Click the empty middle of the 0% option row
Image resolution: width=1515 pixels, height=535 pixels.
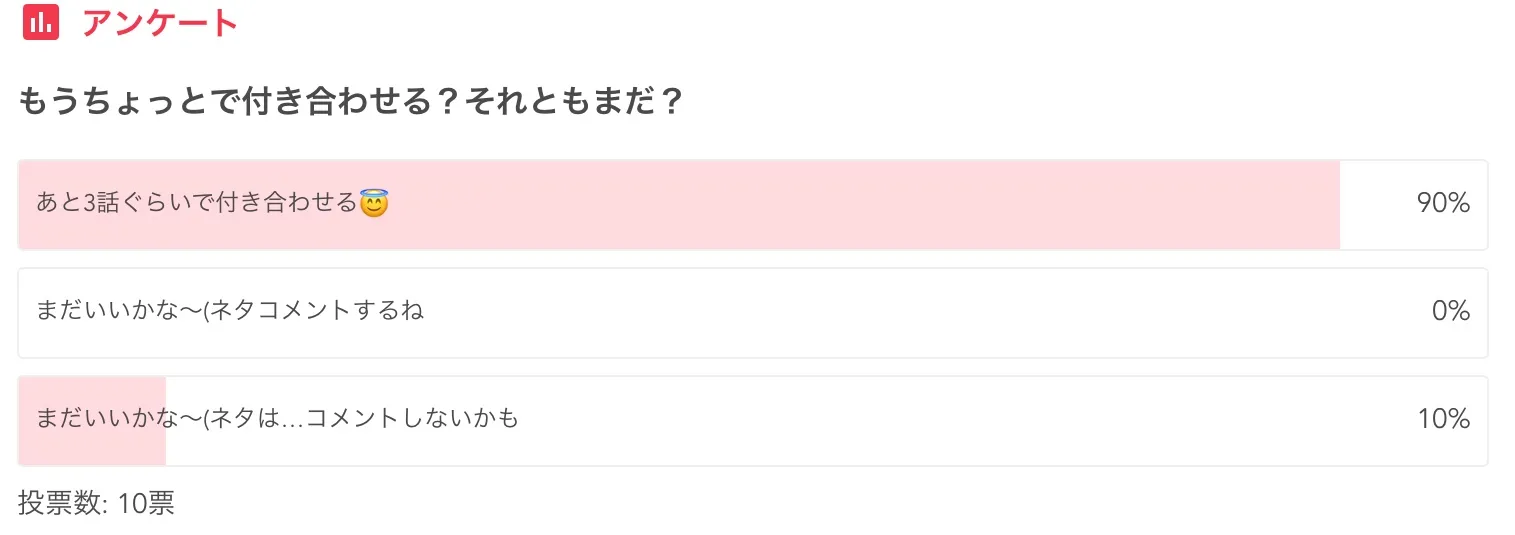pos(900,312)
